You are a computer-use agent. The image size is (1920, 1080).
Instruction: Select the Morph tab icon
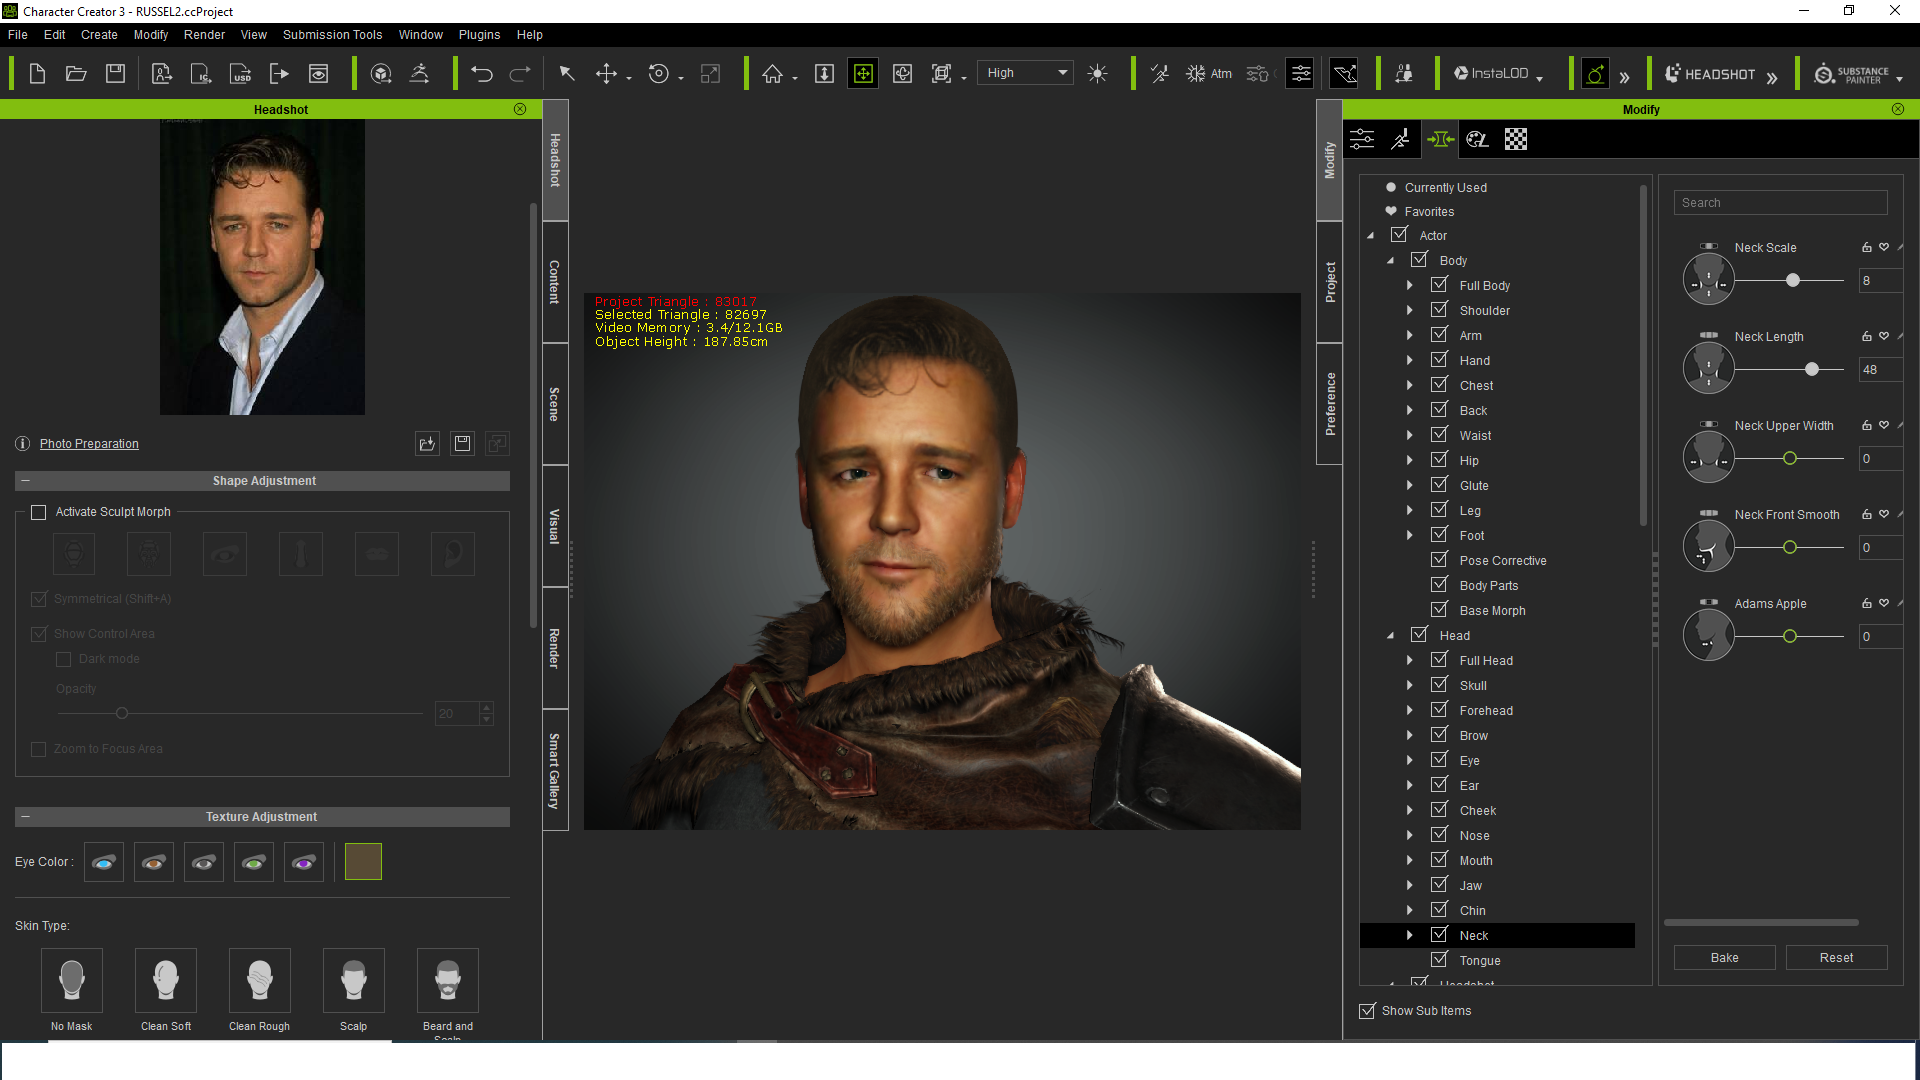[x=1440, y=139]
